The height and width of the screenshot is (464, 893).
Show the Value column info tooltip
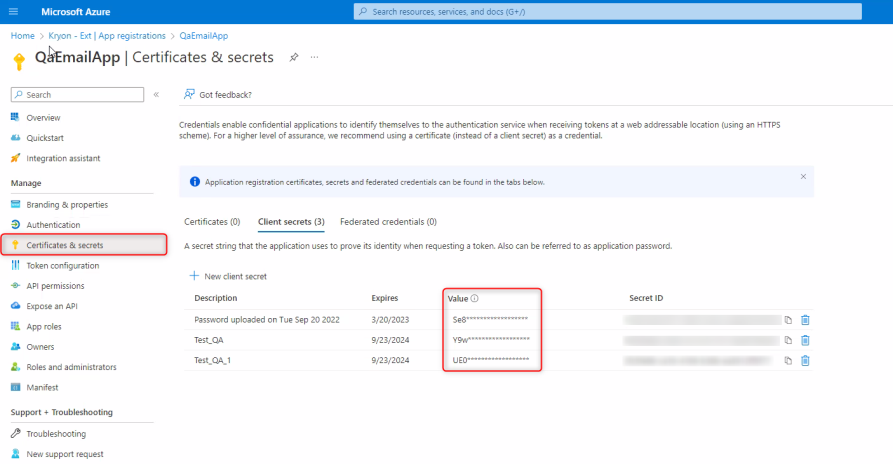[x=474, y=298]
